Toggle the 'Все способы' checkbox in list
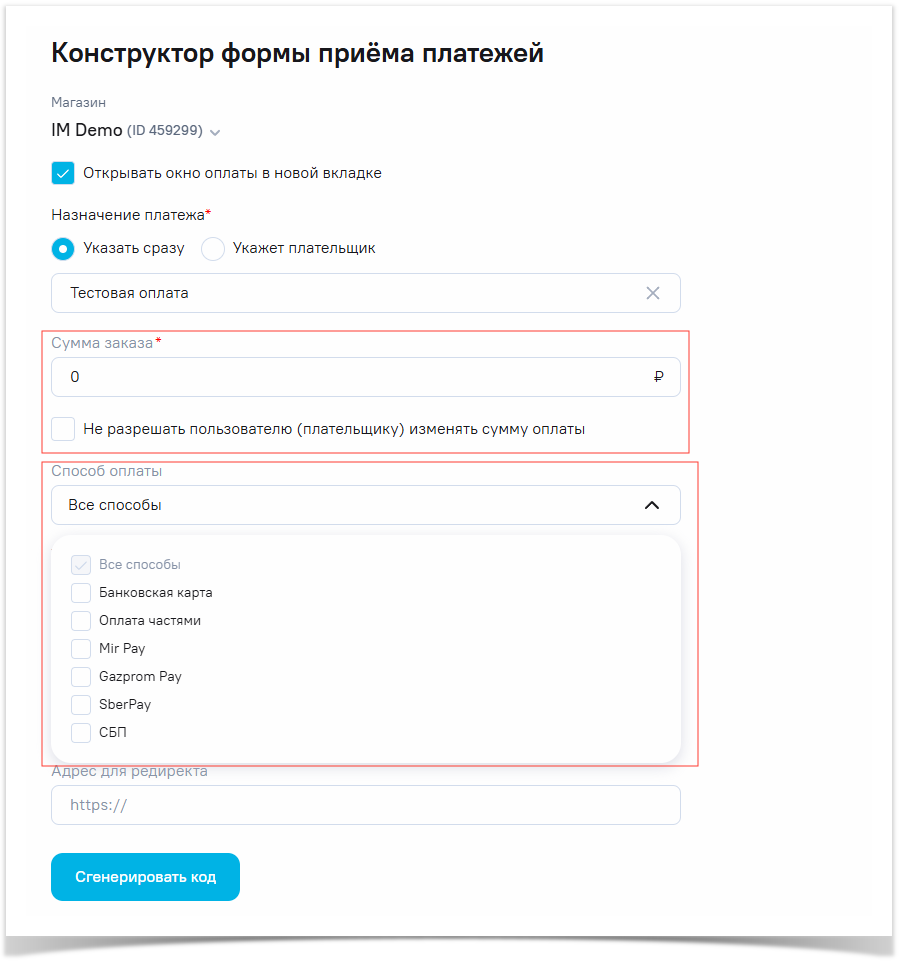The image size is (906, 965). 81,565
